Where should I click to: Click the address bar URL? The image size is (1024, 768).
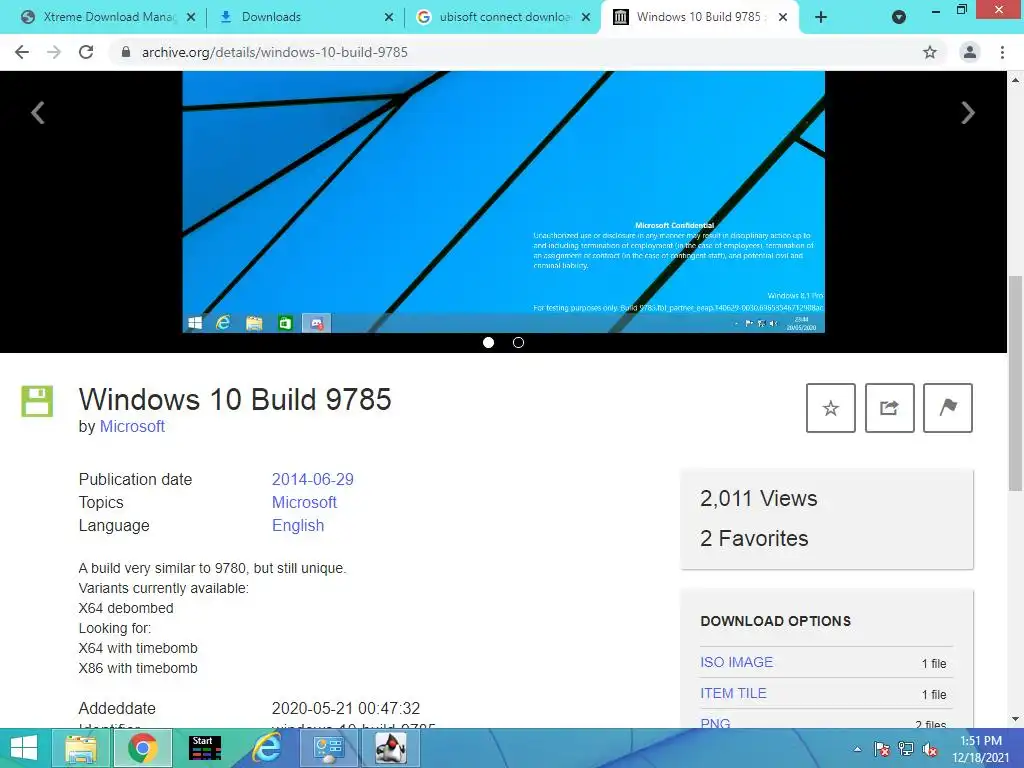[x=274, y=52]
